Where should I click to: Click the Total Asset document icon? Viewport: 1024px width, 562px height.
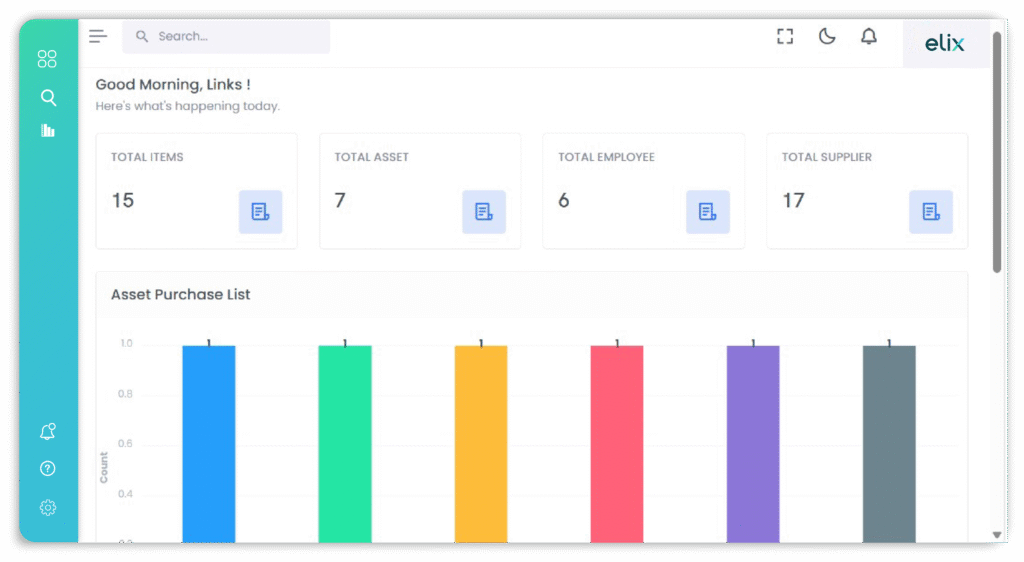click(x=484, y=212)
